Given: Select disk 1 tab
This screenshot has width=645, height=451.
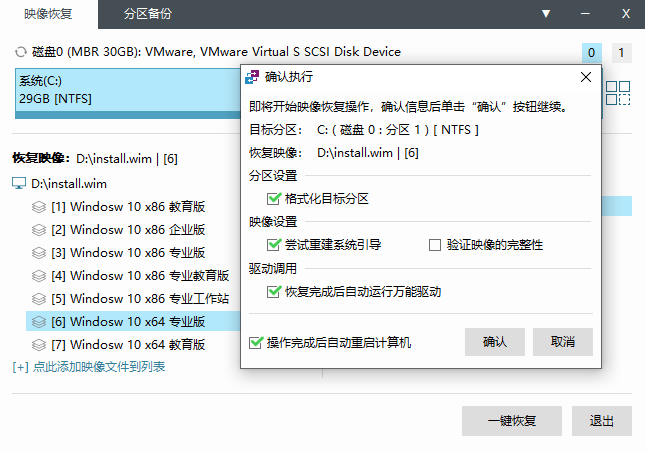Looking at the screenshot, I should pos(622,53).
